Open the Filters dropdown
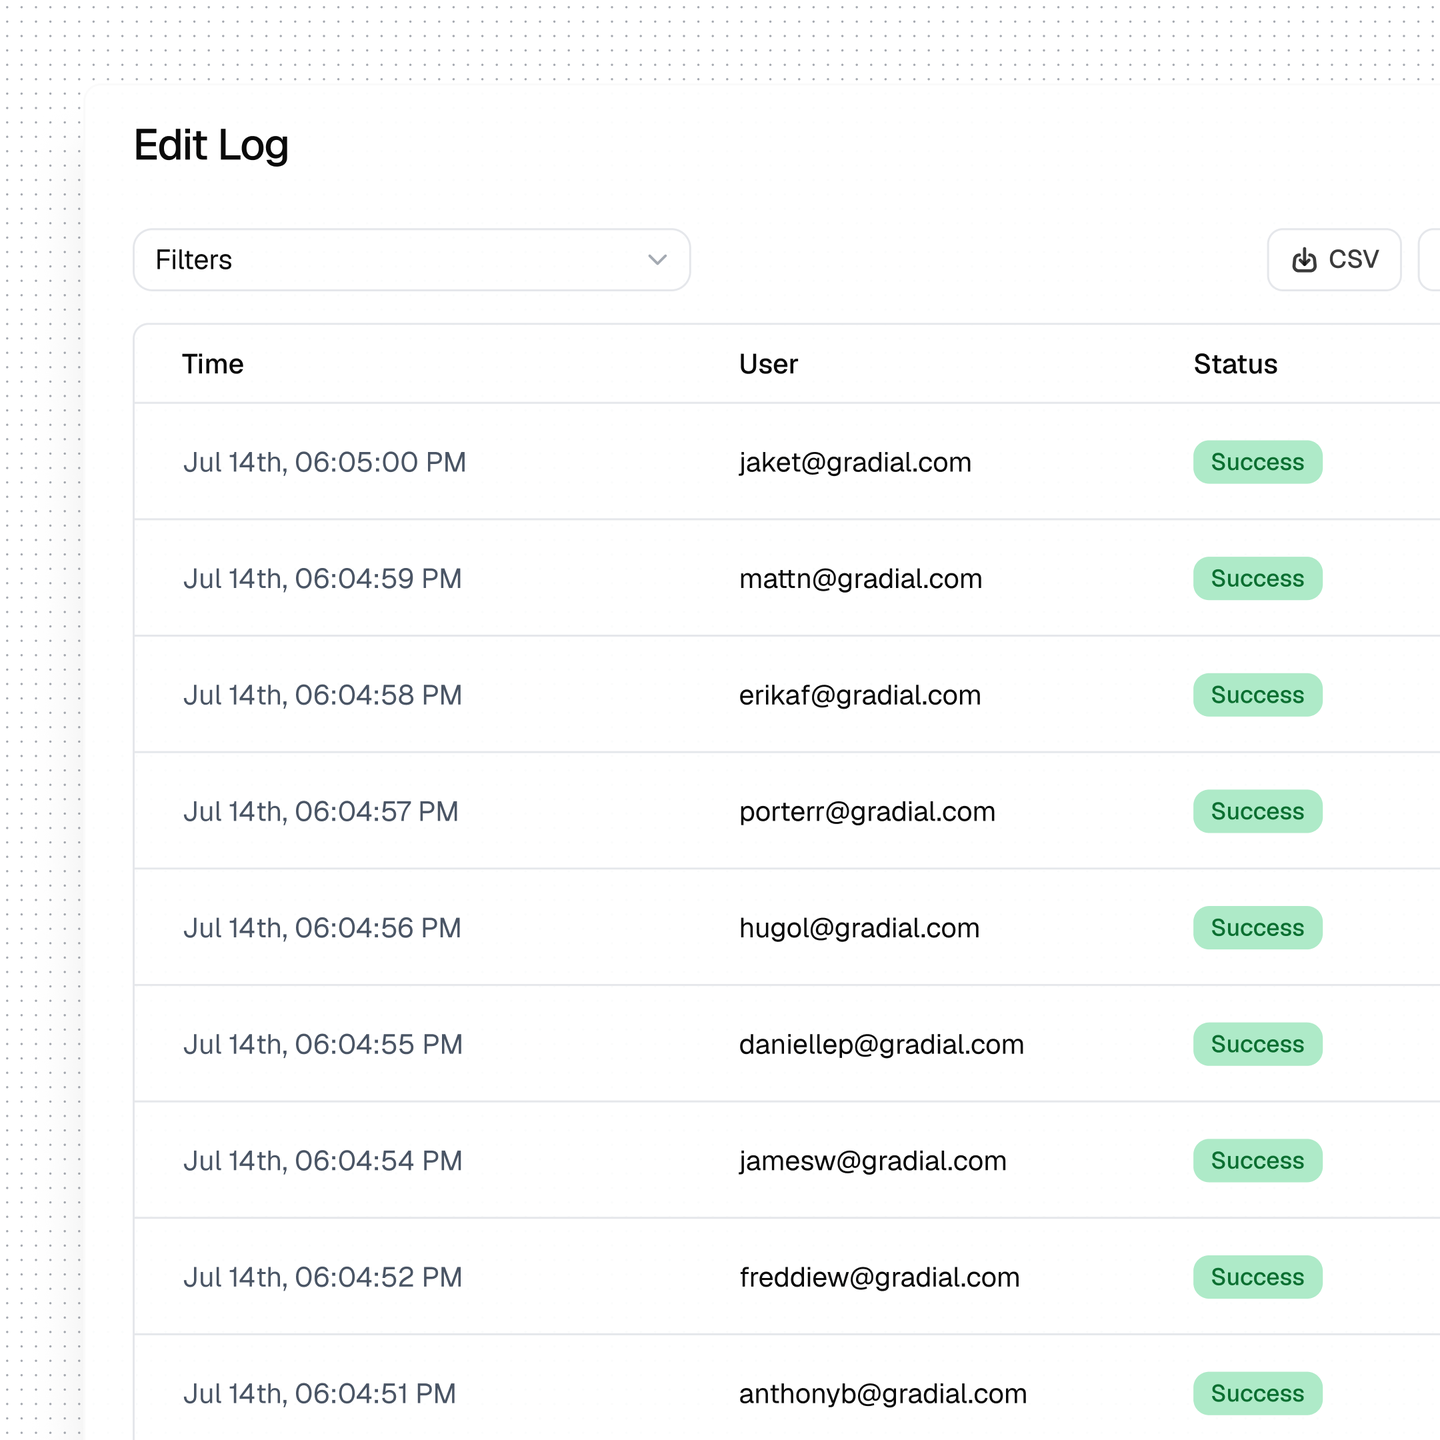Screen dimensions: 1440x1440 412,260
